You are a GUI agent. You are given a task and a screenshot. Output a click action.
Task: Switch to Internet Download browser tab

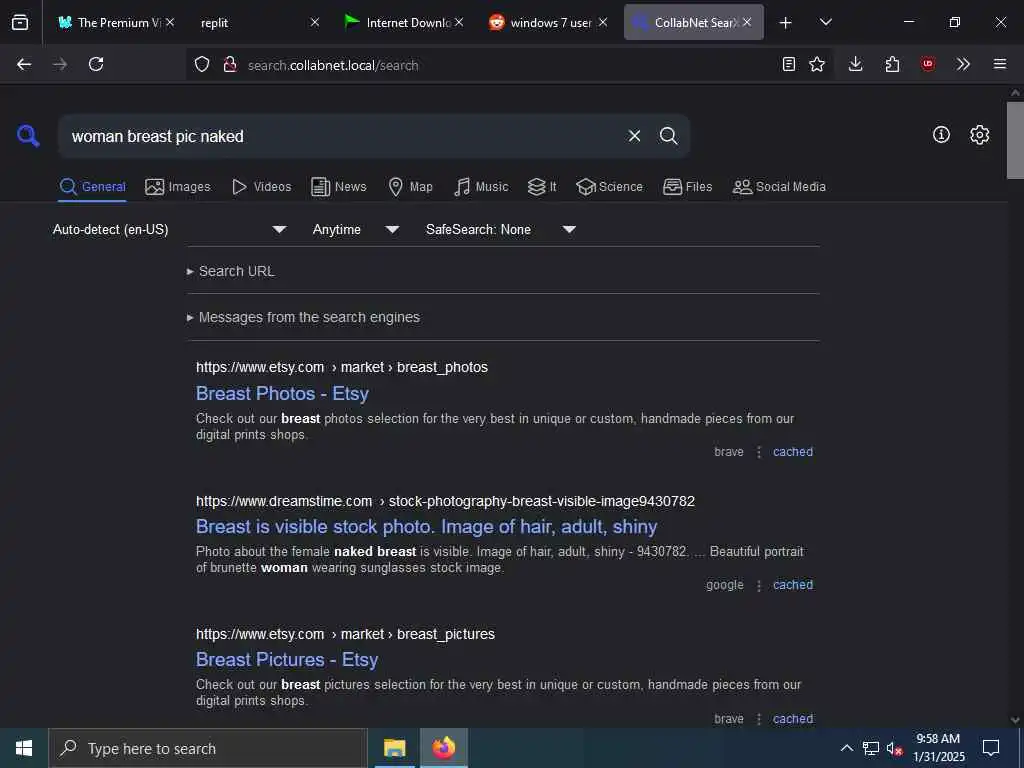coord(398,22)
